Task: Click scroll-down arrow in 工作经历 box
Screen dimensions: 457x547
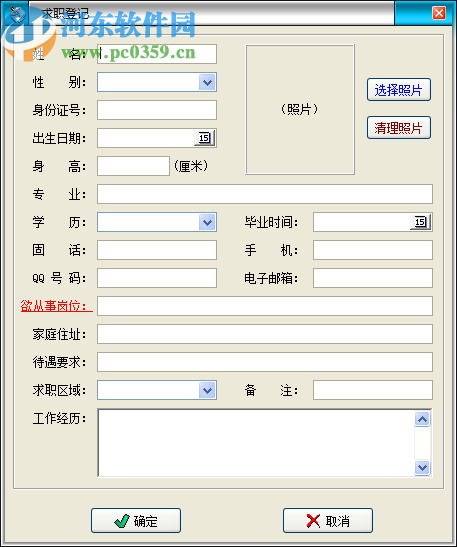Action: coord(422,467)
